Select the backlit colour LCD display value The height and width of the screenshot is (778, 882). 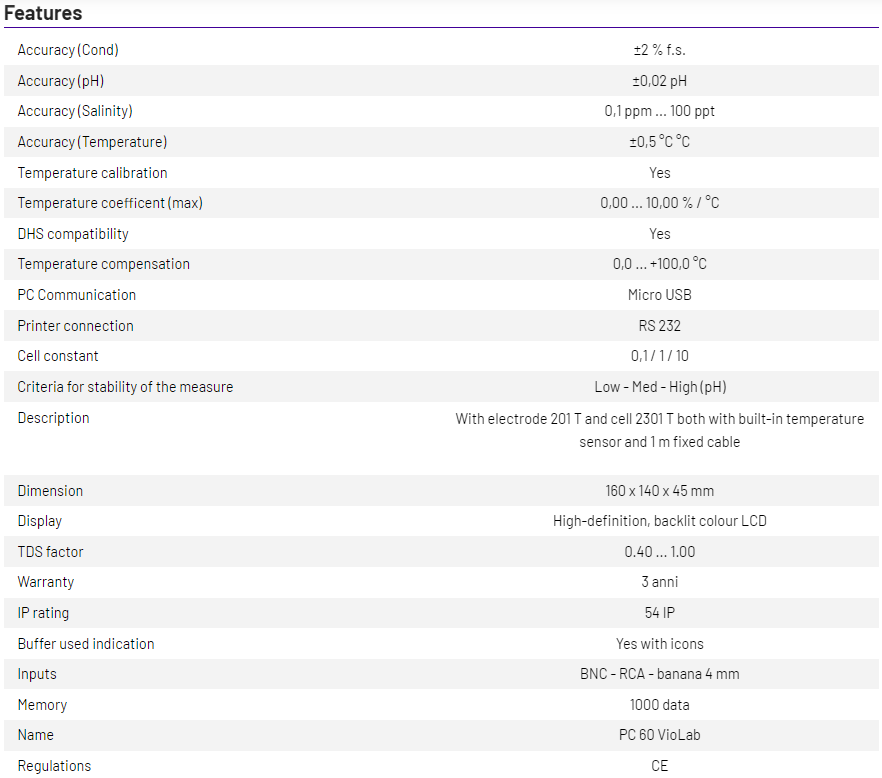pyautogui.click(x=659, y=521)
